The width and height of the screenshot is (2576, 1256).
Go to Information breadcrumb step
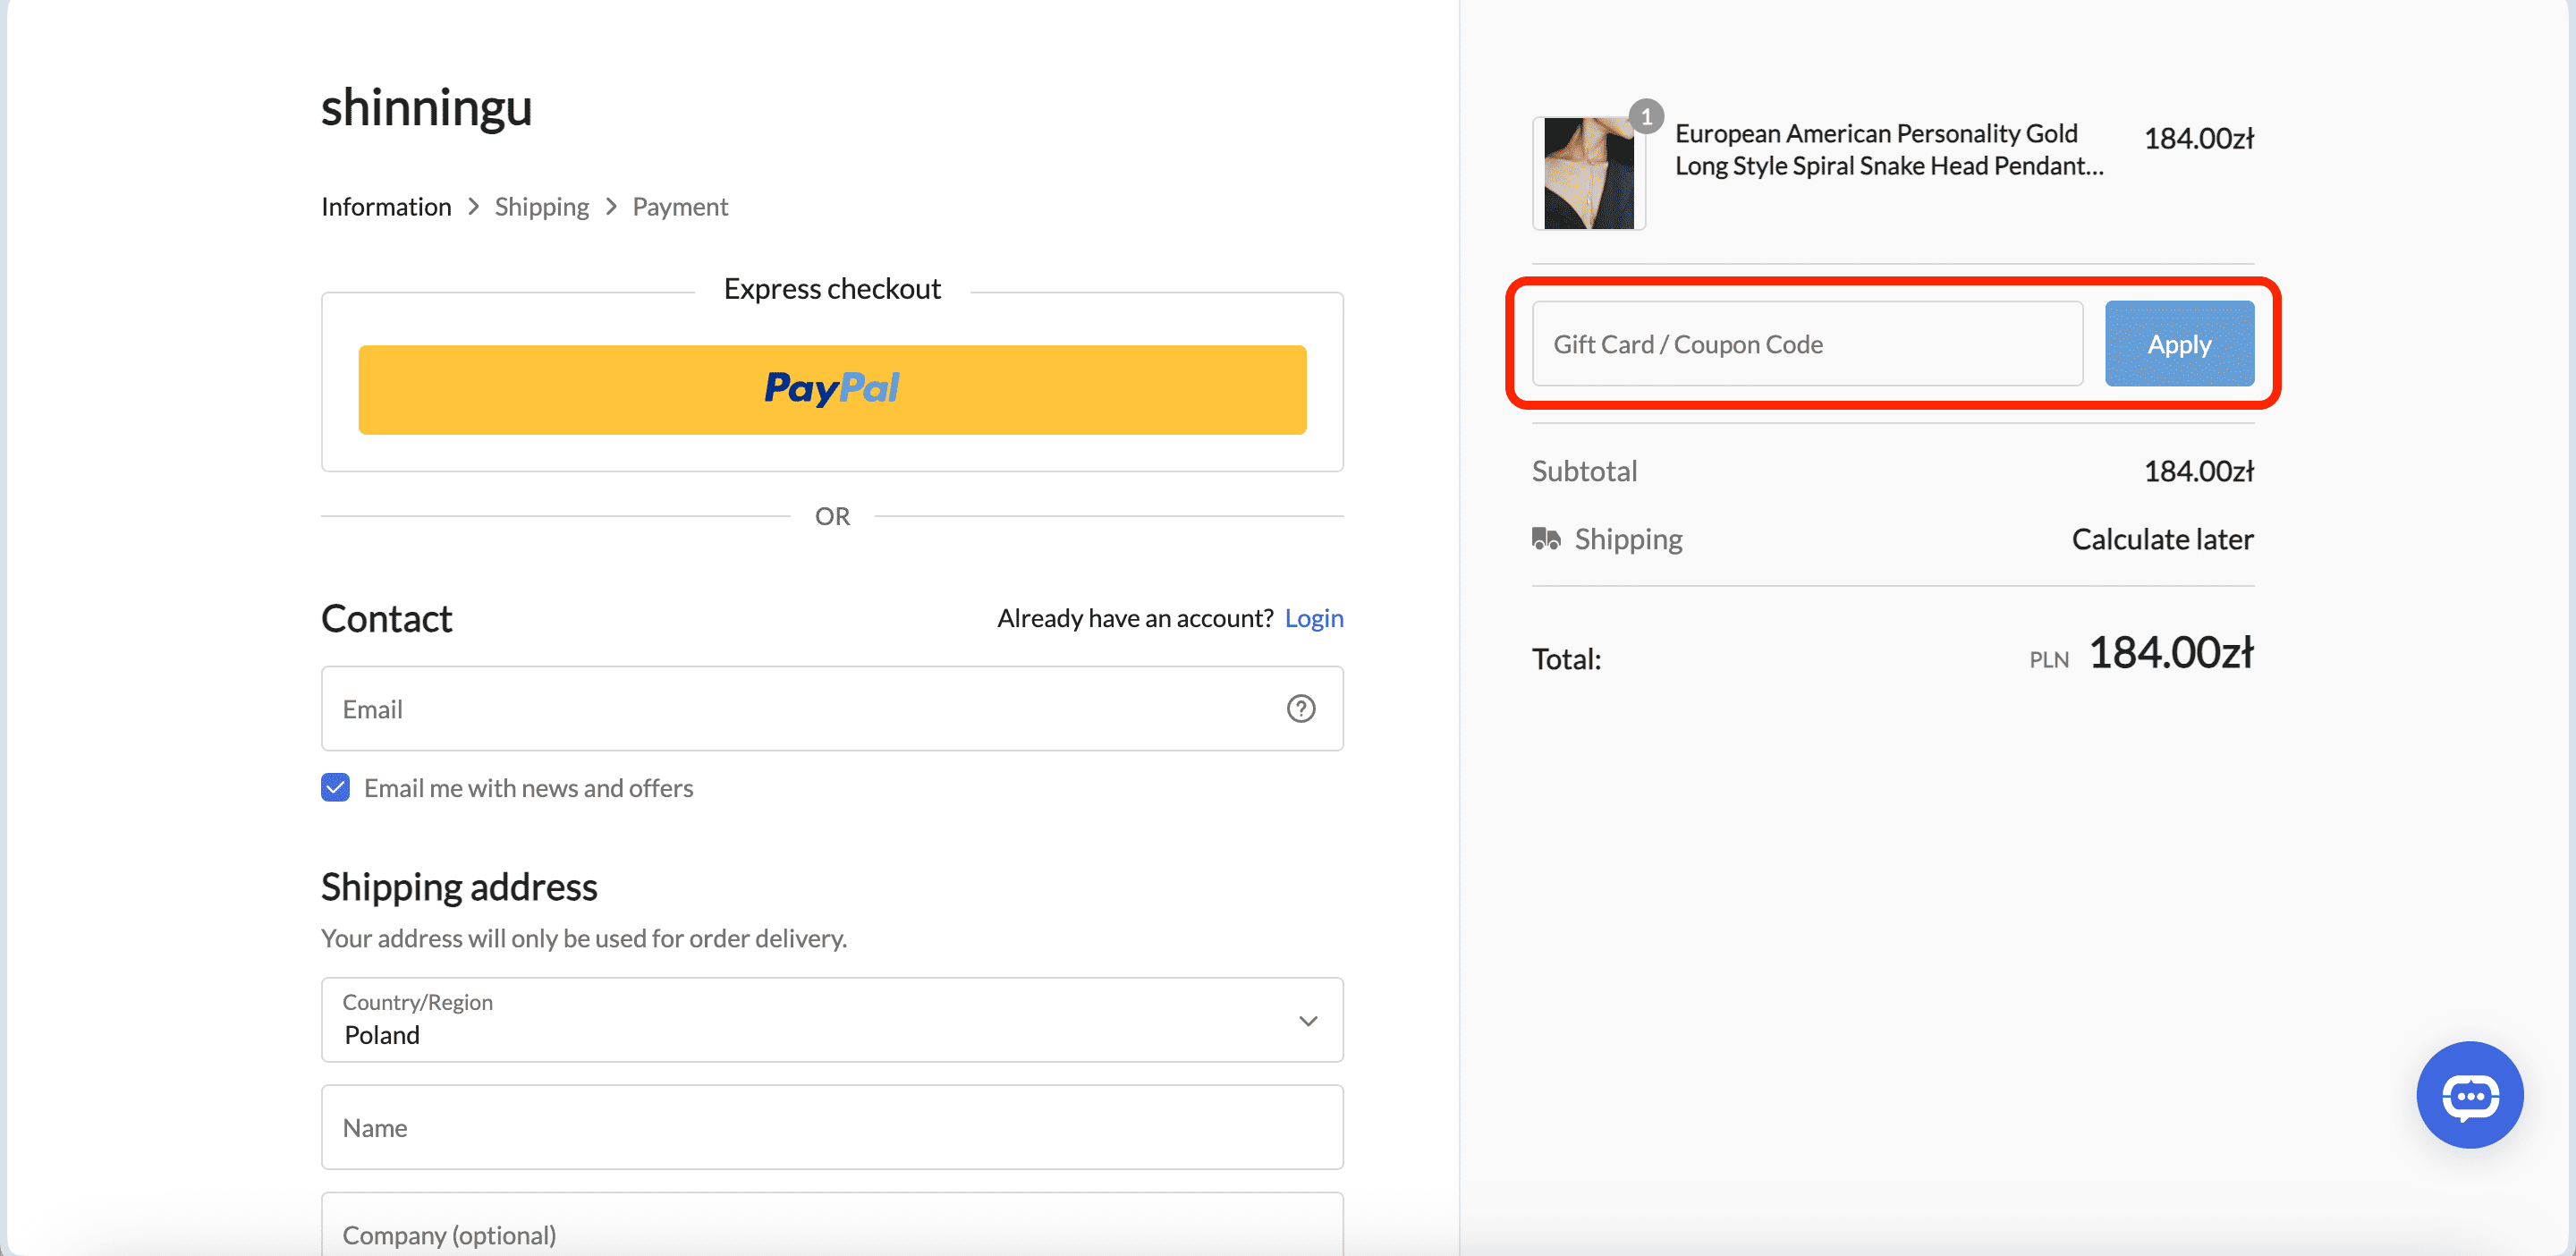(386, 207)
